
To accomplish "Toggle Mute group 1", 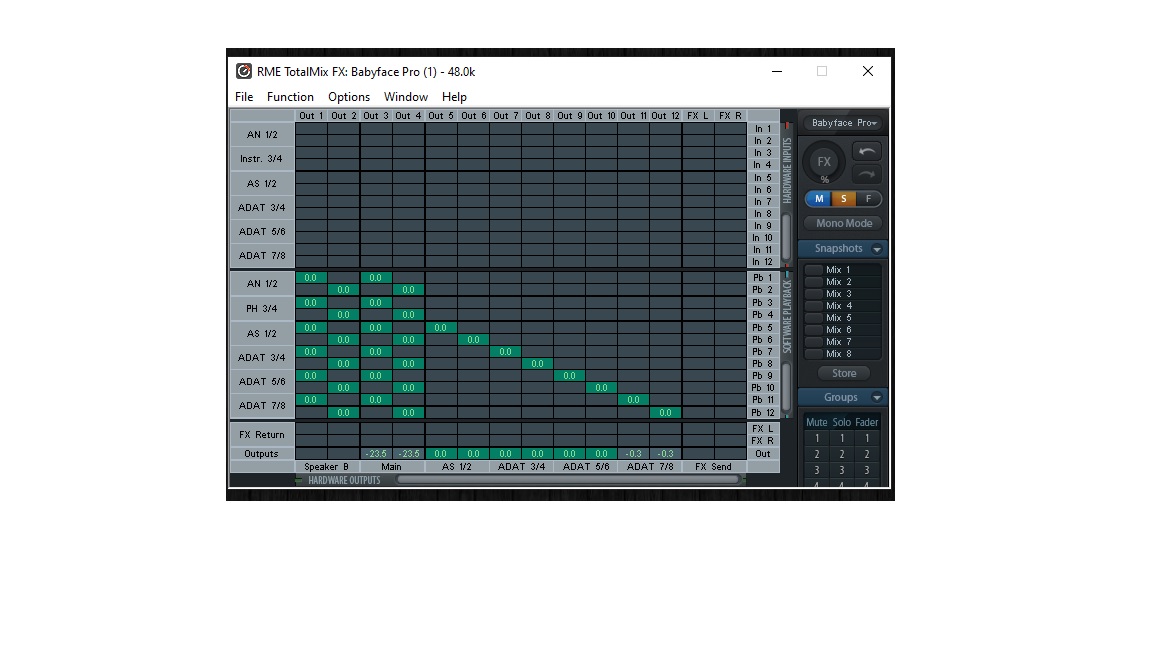I will [817, 438].
